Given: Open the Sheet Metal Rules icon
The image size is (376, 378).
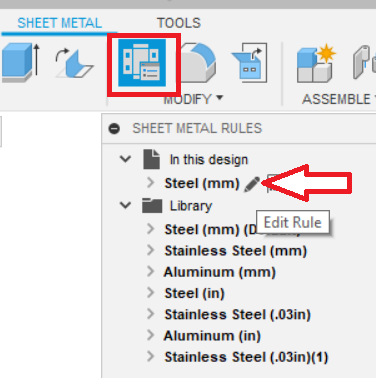Looking at the screenshot, I should (142, 63).
